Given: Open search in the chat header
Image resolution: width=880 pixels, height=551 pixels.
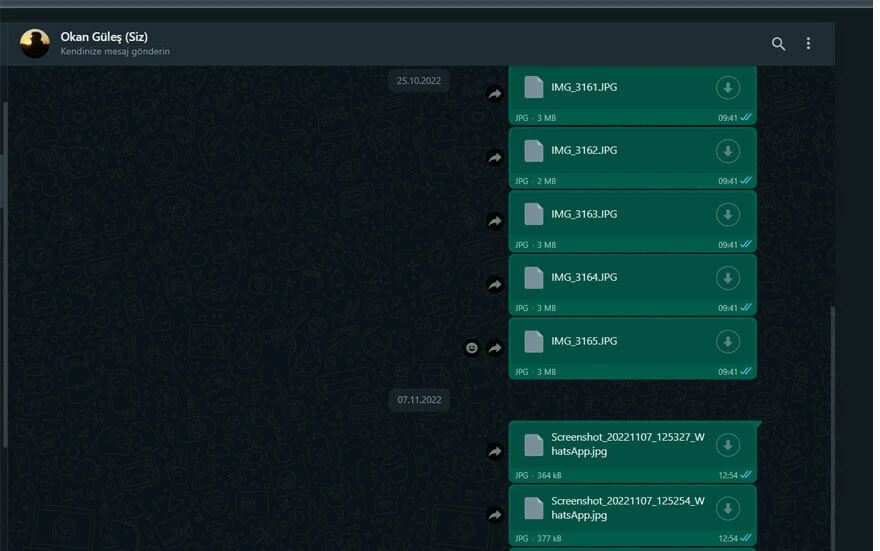Looking at the screenshot, I should (778, 44).
